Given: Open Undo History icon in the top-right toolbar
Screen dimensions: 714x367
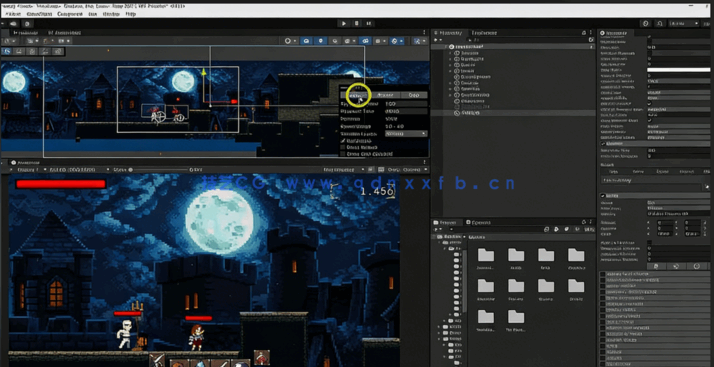Looking at the screenshot, I should pyautogui.click(x=645, y=23).
